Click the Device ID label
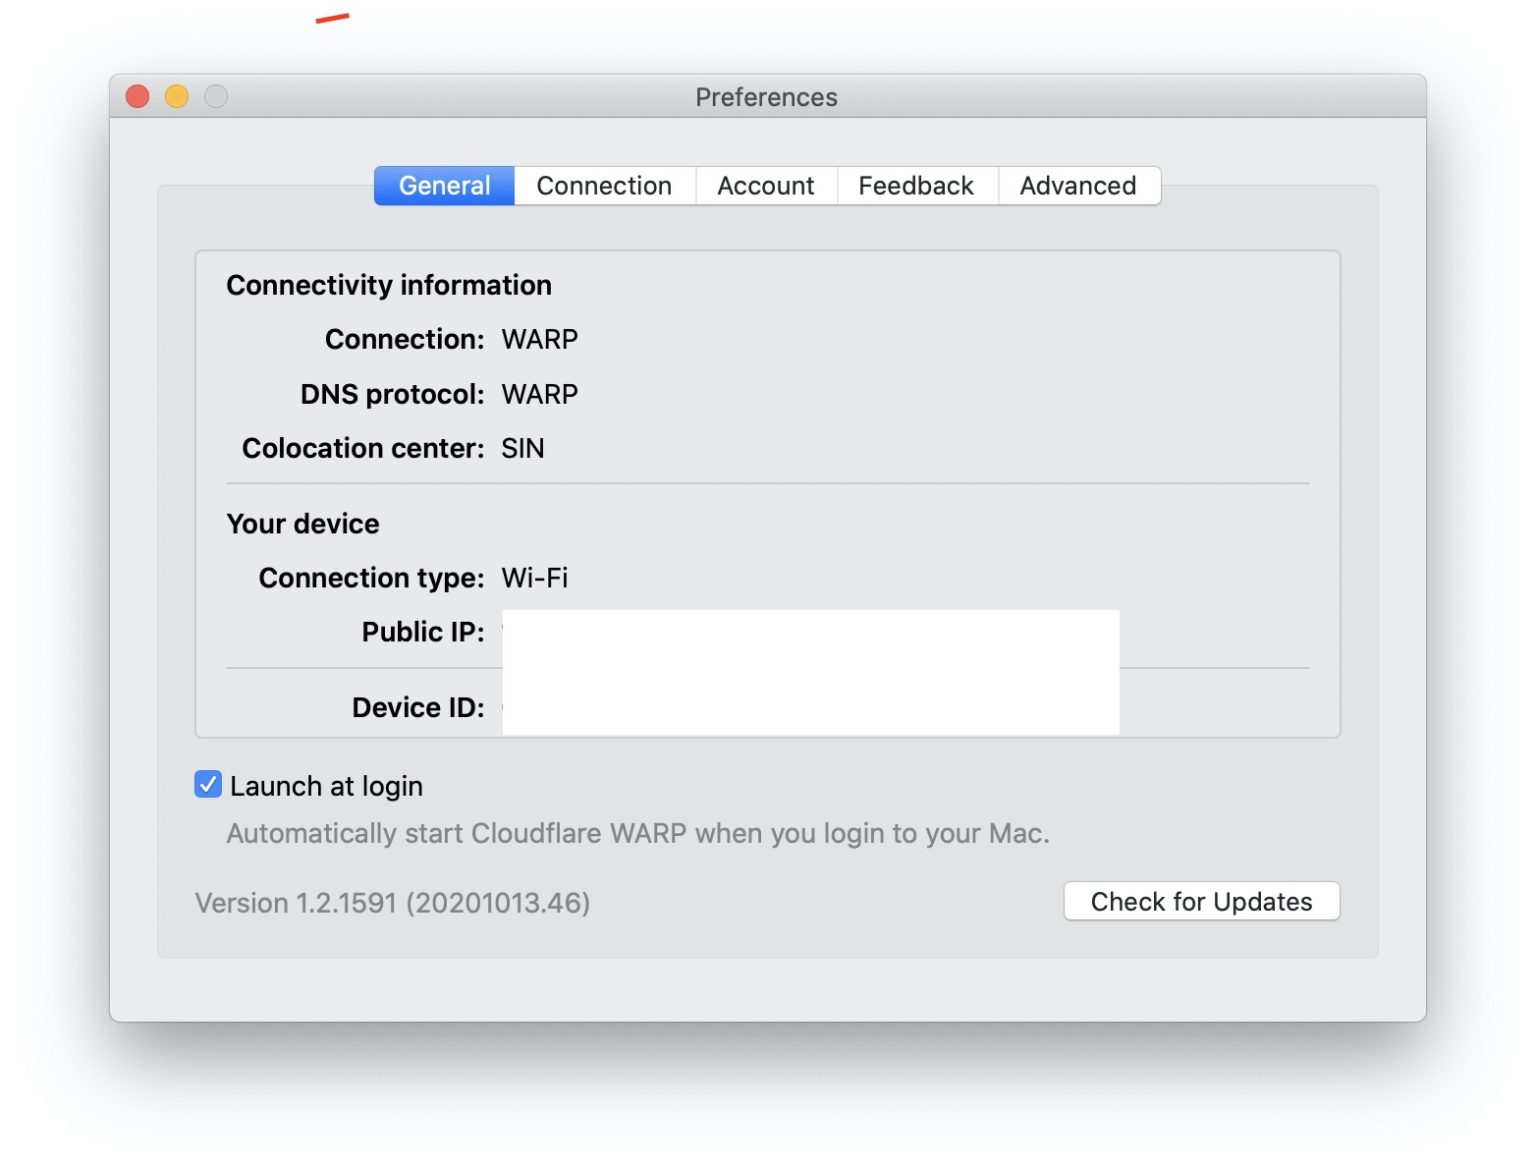This screenshot has height=1167, width=1536. (x=418, y=707)
